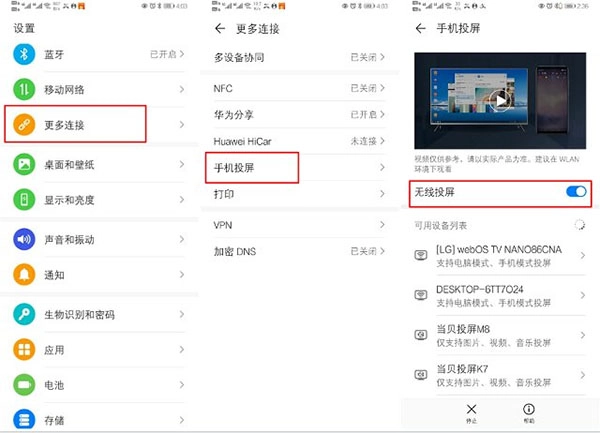The image size is (600, 433).
Task: Play the screen projection demo video
Action: (501, 100)
